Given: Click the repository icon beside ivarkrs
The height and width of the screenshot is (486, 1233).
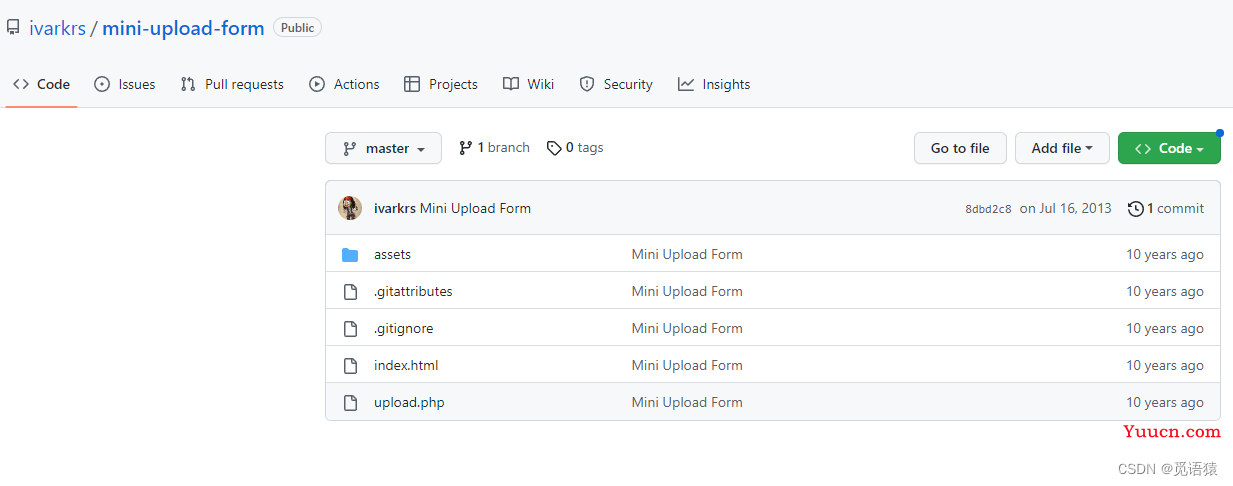Looking at the screenshot, I should tap(13, 28).
